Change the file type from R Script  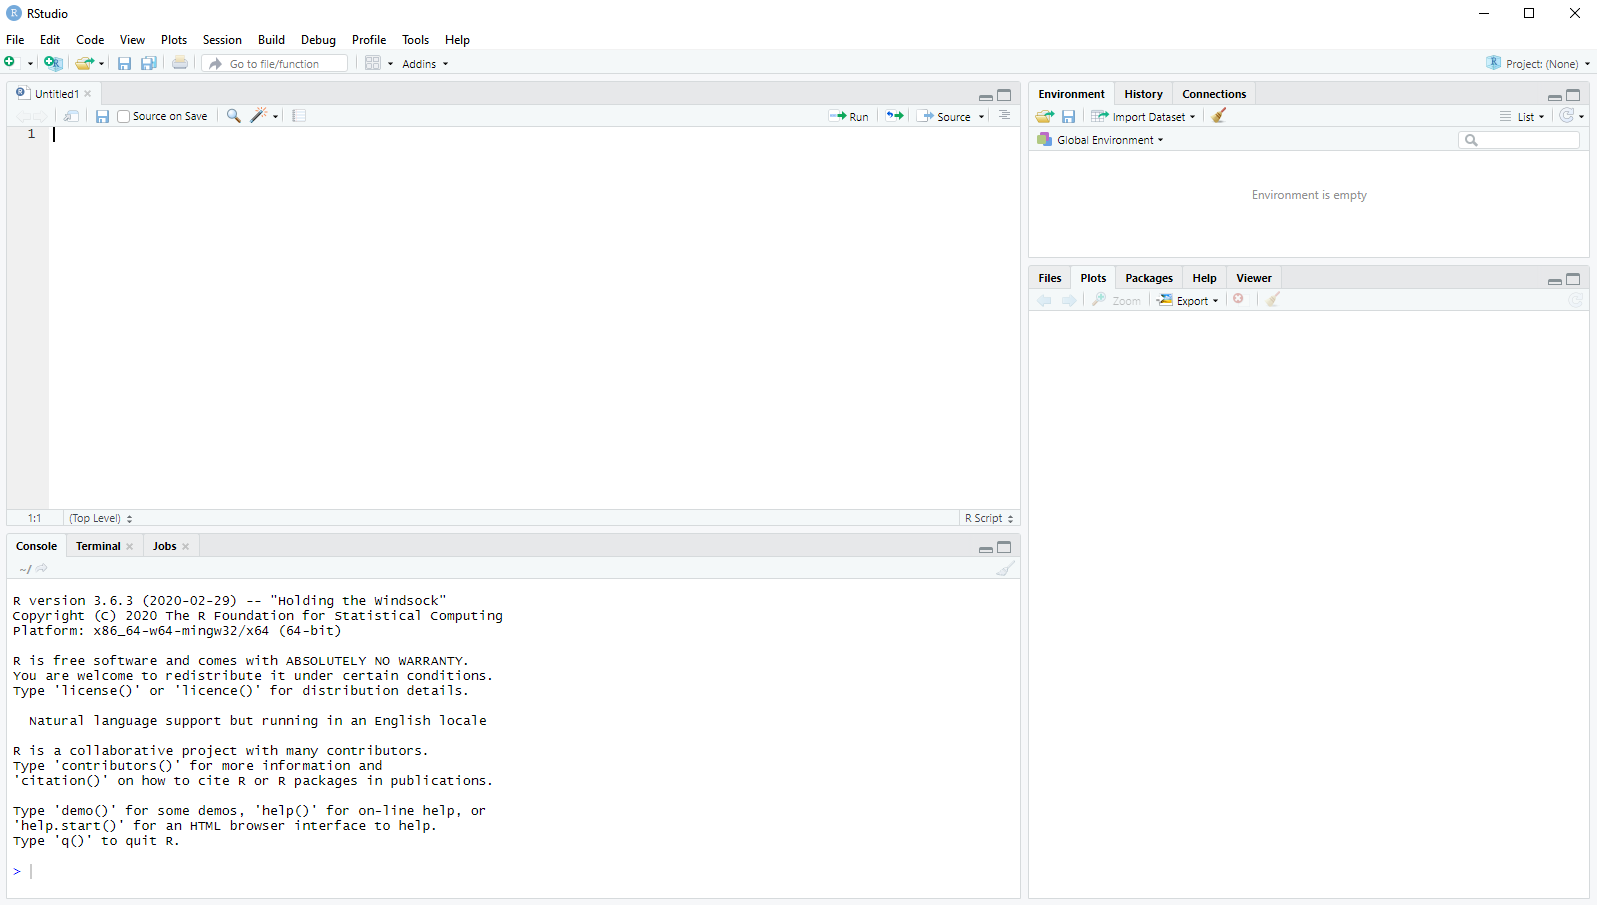tap(989, 518)
